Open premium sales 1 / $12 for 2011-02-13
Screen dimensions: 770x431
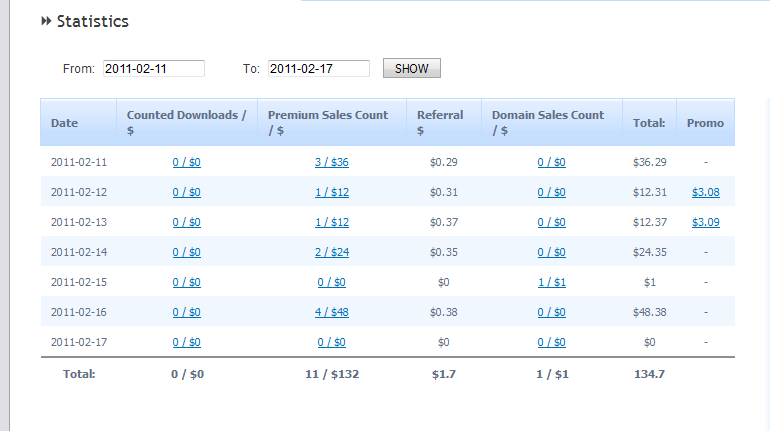click(x=332, y=222)
